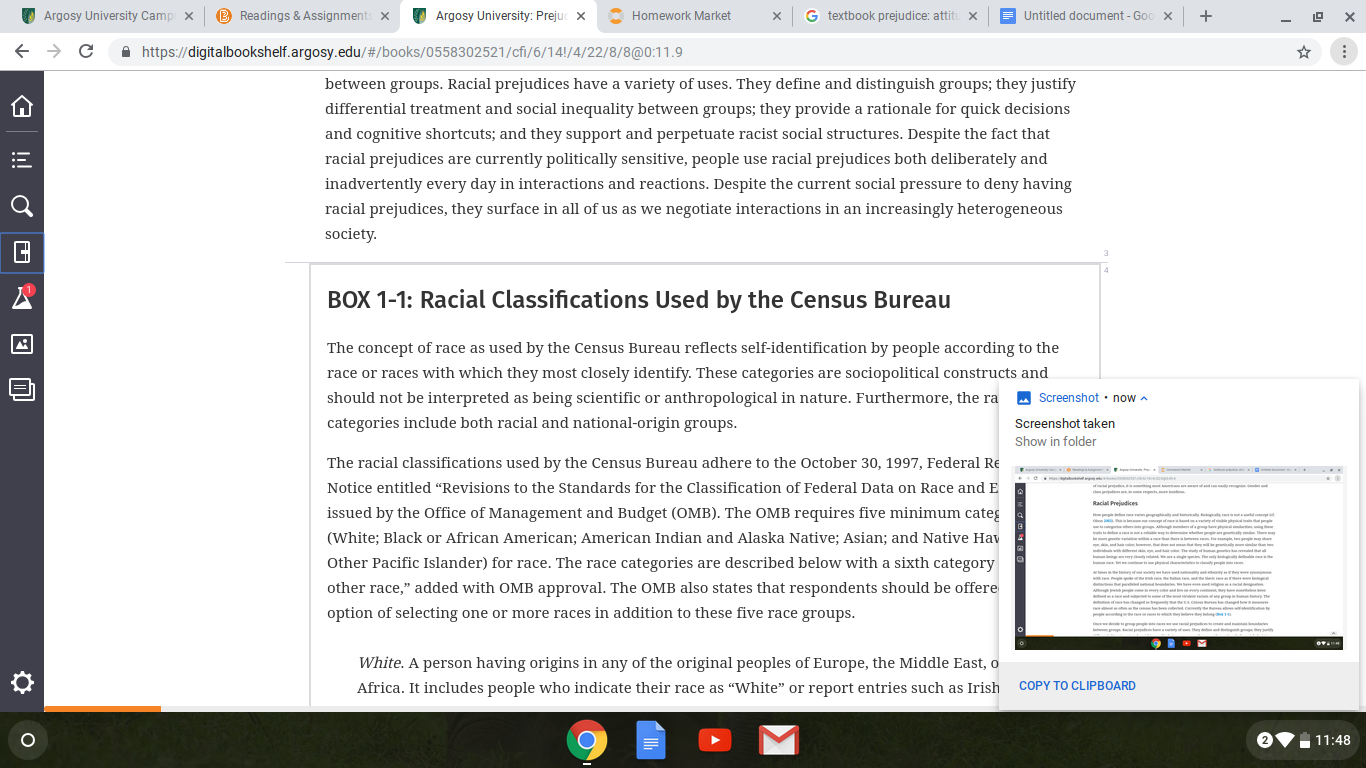Click the BOX 1-1 Racial Classifications heading
The image size is (1366, 768).
(639, 300)
